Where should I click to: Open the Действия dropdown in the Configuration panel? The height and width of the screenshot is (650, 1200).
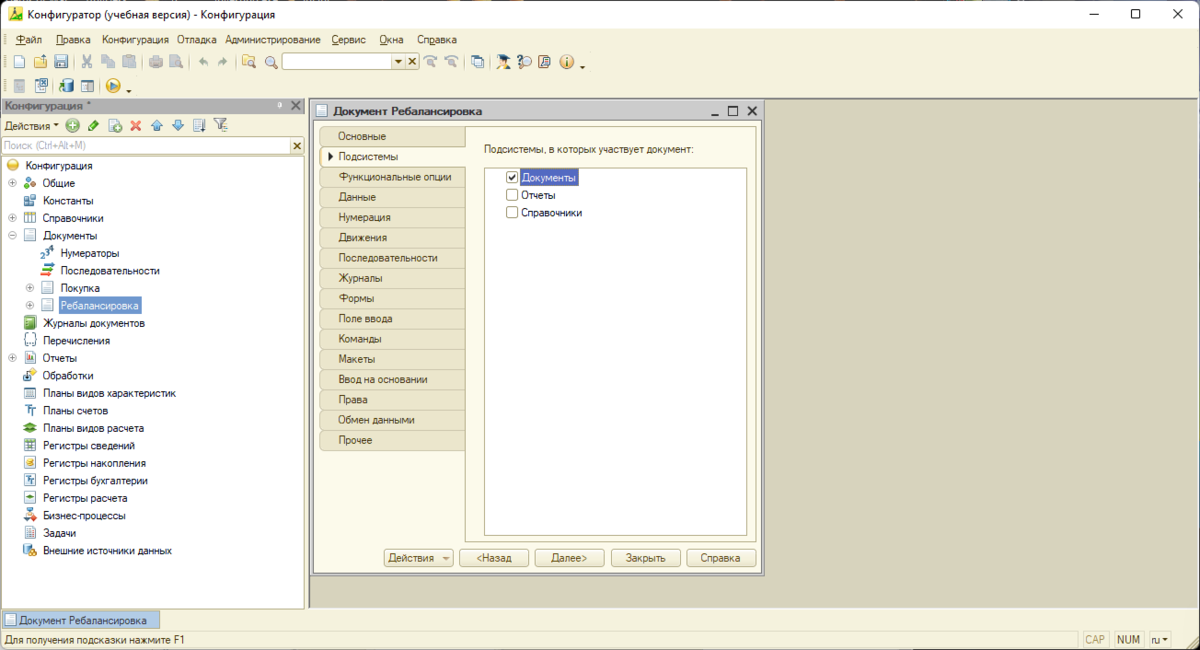(31, 126)
